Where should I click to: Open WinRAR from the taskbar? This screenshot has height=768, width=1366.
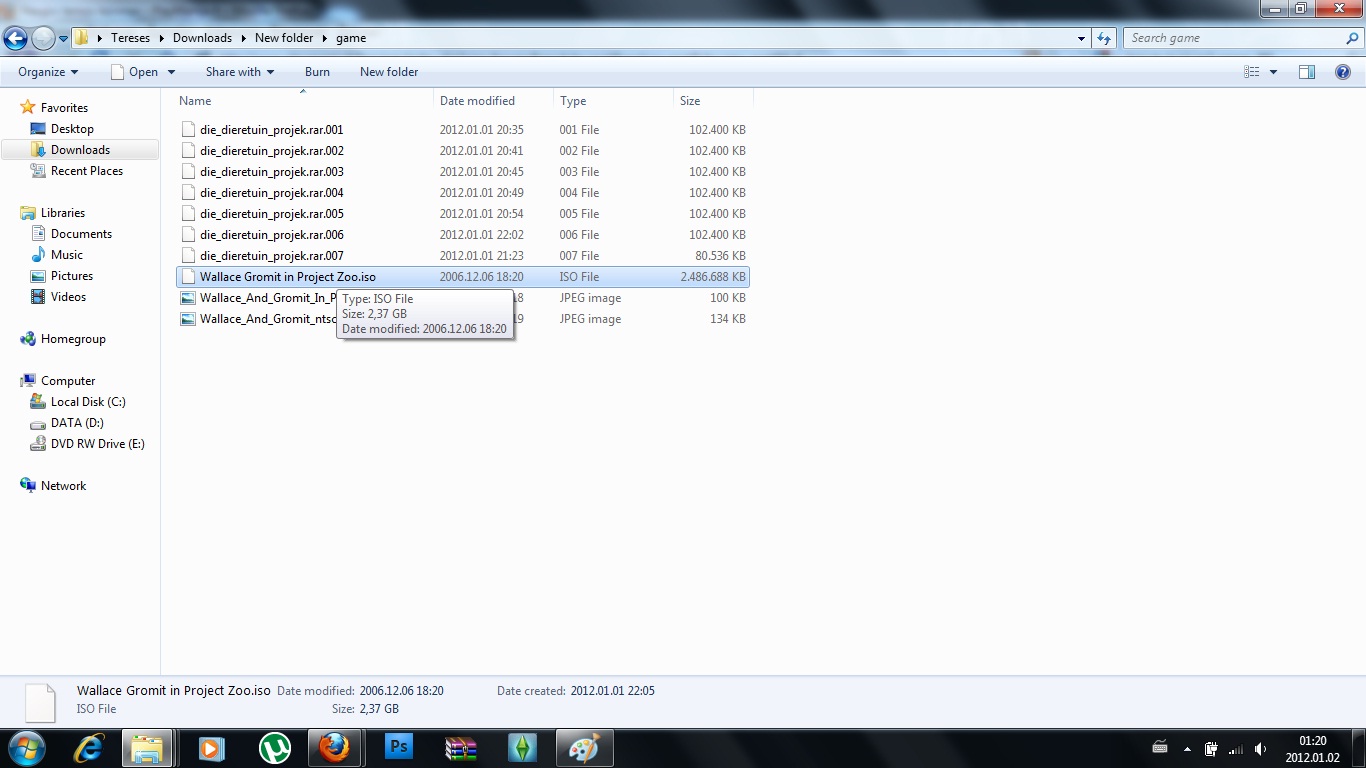coord(461,748)
